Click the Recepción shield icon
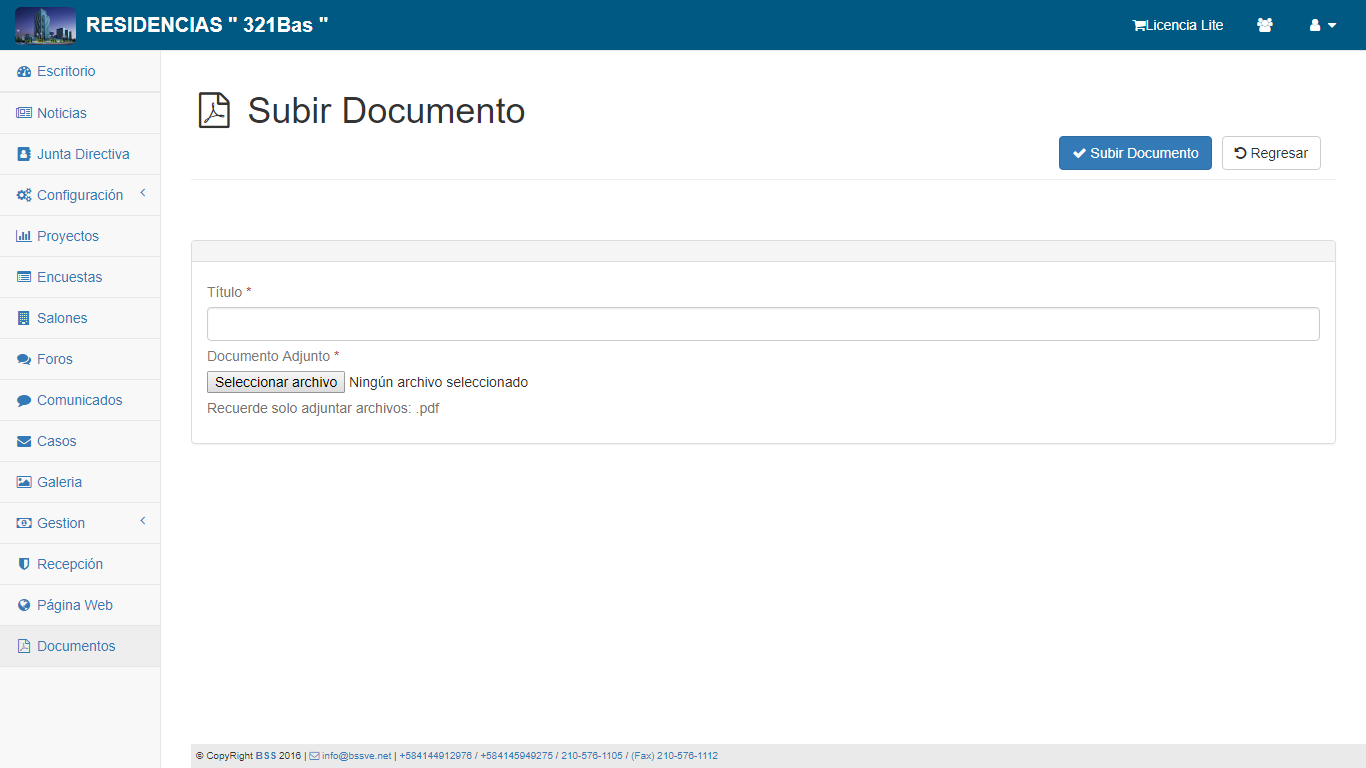The width and height of the screenshot is (1366, 768). 24,564
